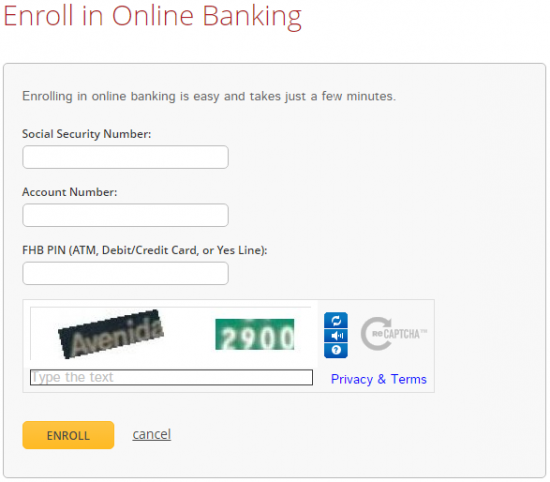The width and height of the screenshot is (550, 482).
Task: Click the 'Enroll in Online Banking' heading
Action: point(153,16)
